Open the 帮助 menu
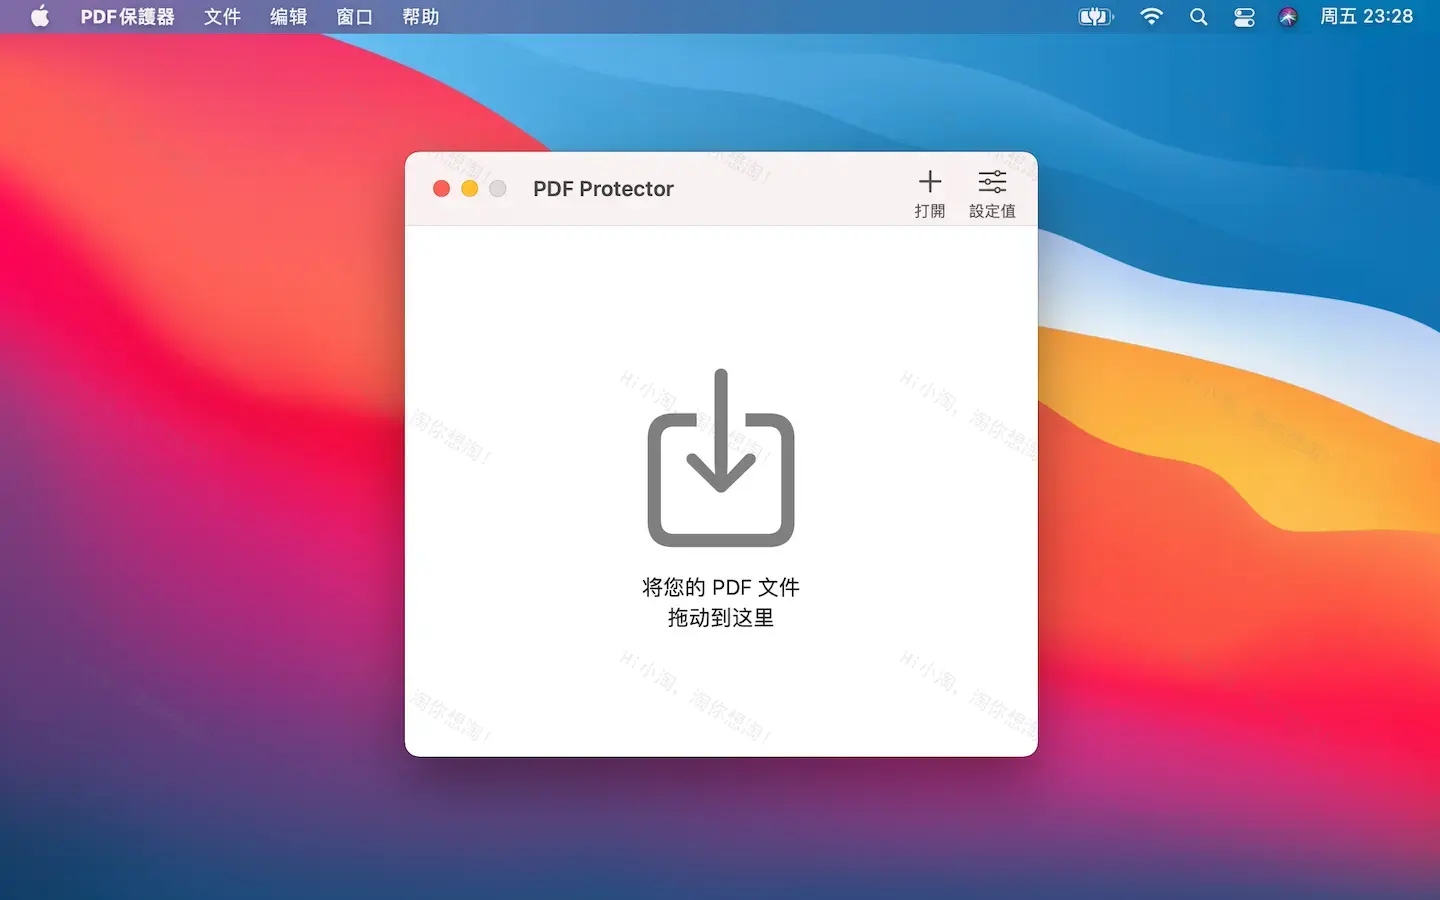 tap(420, 16)
